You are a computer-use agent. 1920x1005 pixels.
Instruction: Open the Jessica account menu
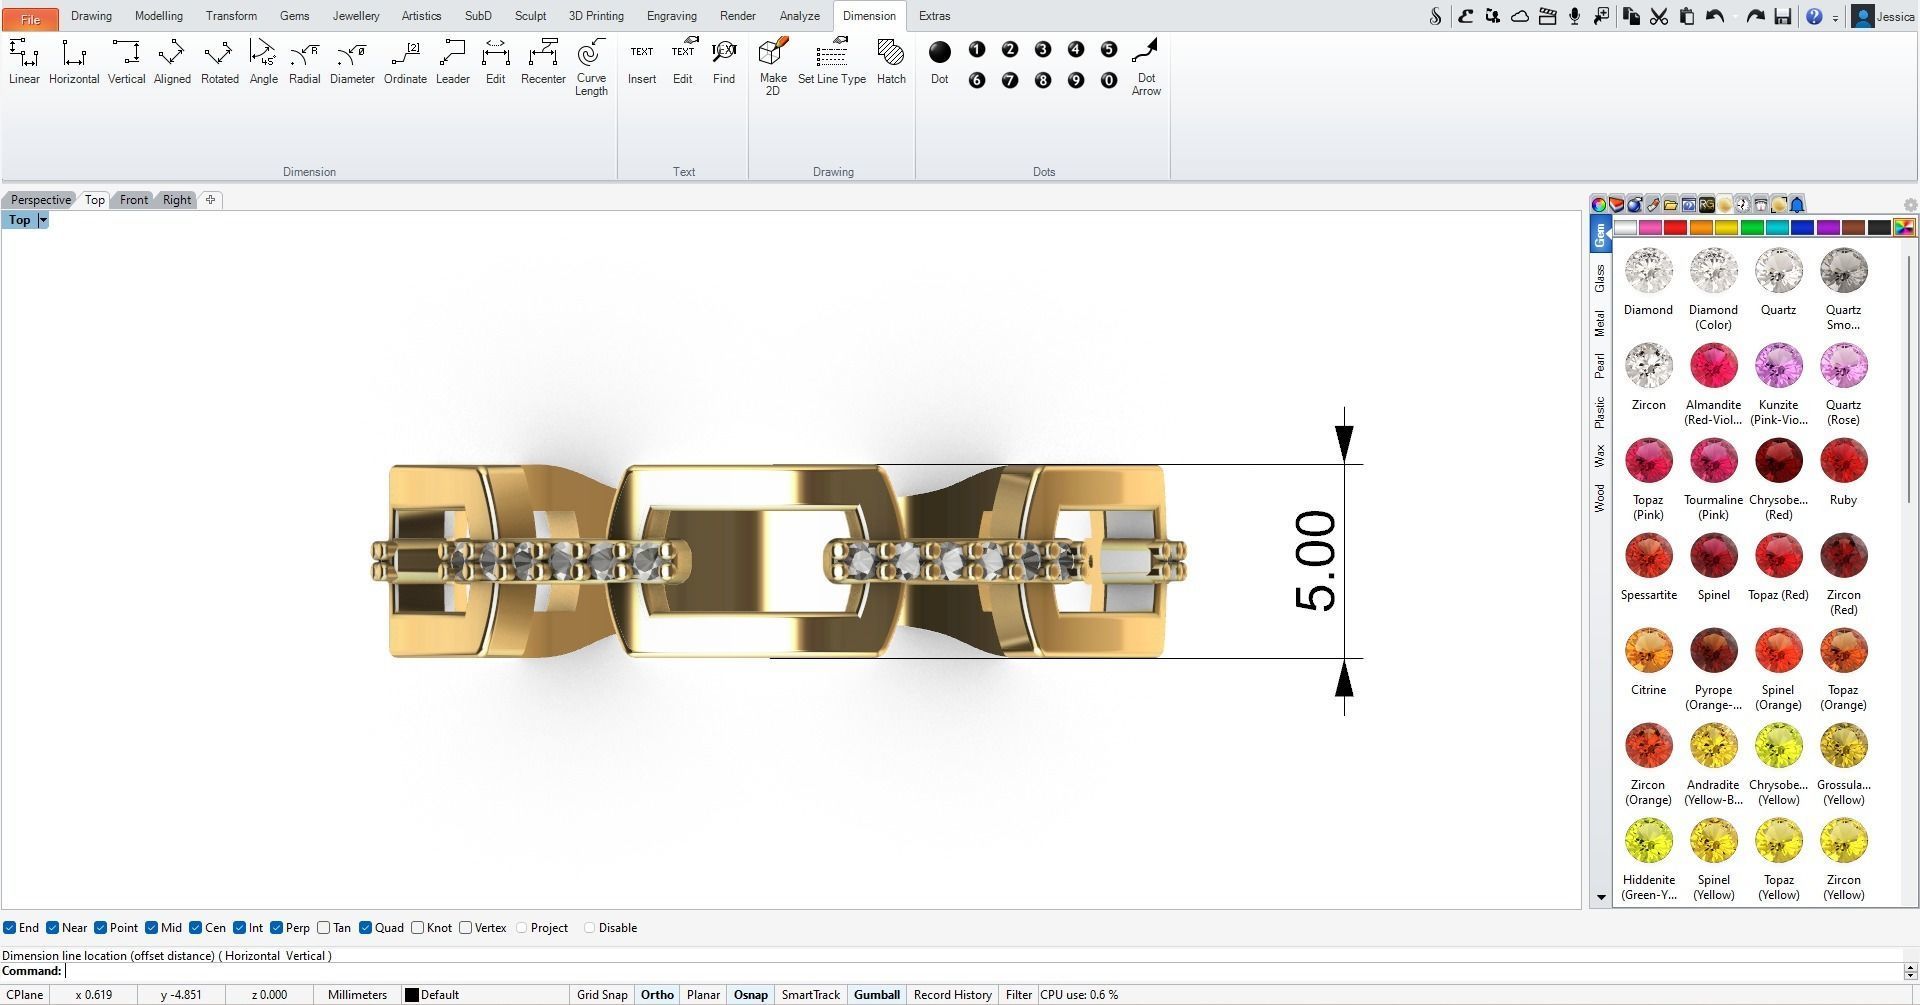pyautogui.click(x=1884, y=16)
